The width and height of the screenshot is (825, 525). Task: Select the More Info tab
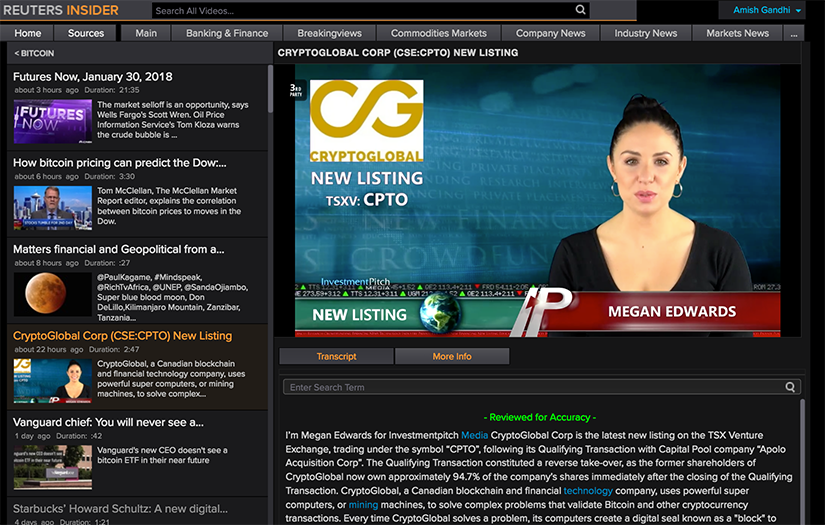click(452, 356)
